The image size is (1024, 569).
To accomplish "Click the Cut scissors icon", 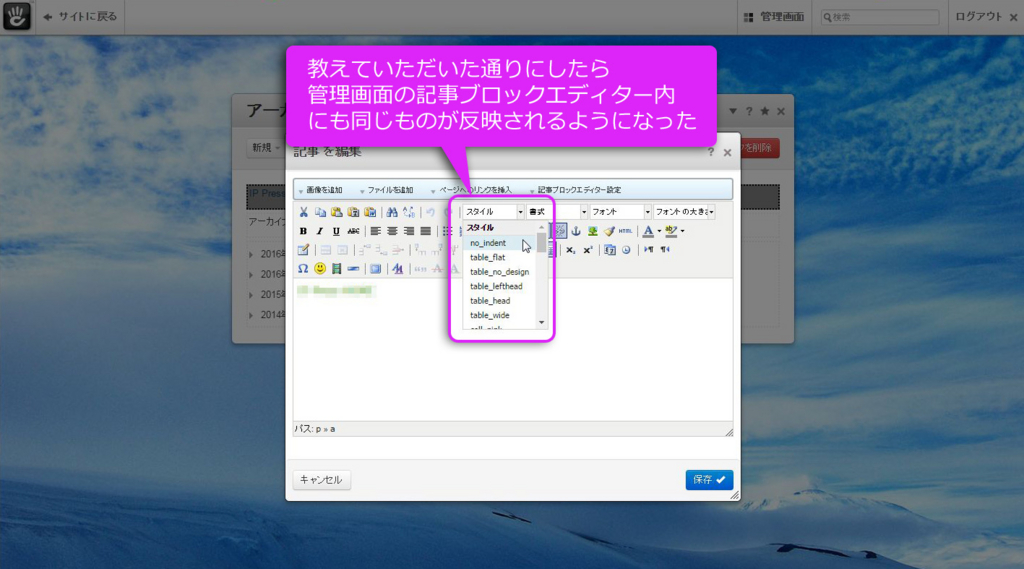I will (x=304, y=212).
